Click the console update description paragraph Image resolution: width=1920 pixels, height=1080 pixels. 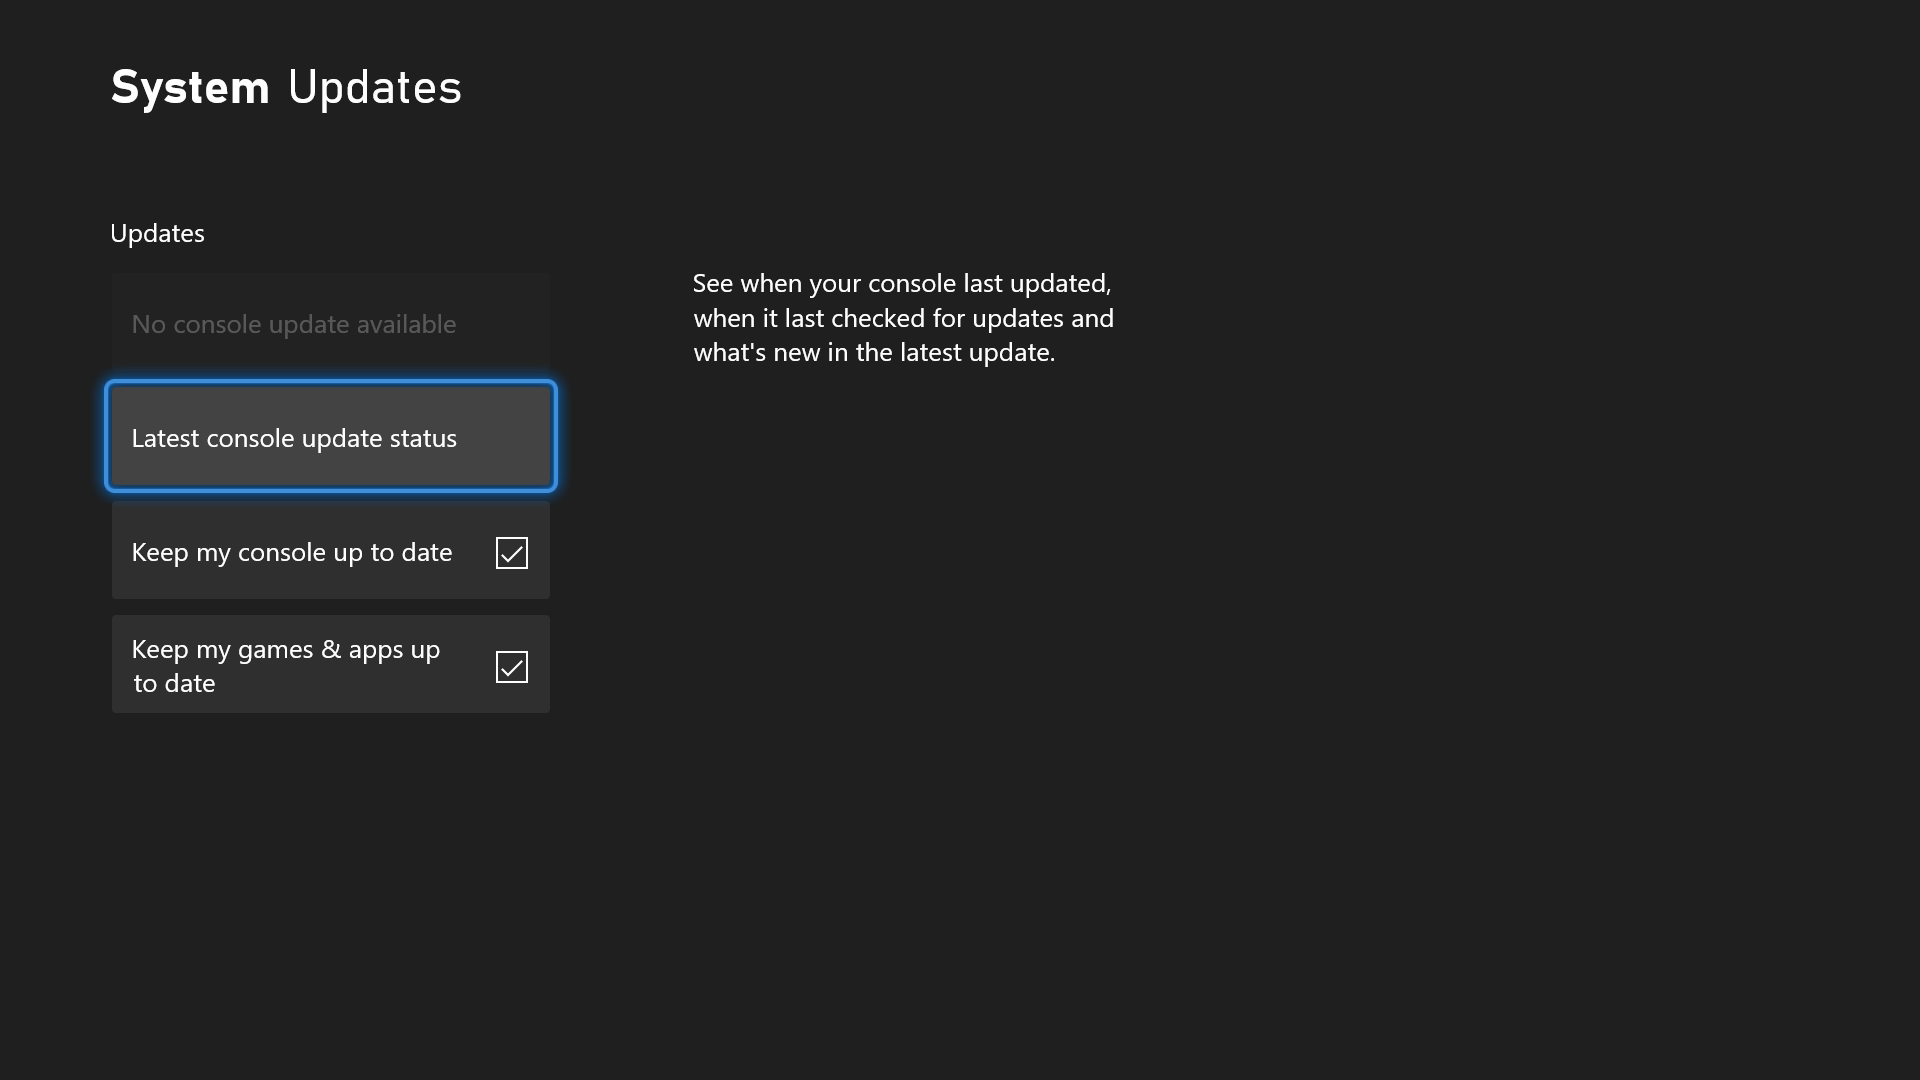[x=903, y=318]
